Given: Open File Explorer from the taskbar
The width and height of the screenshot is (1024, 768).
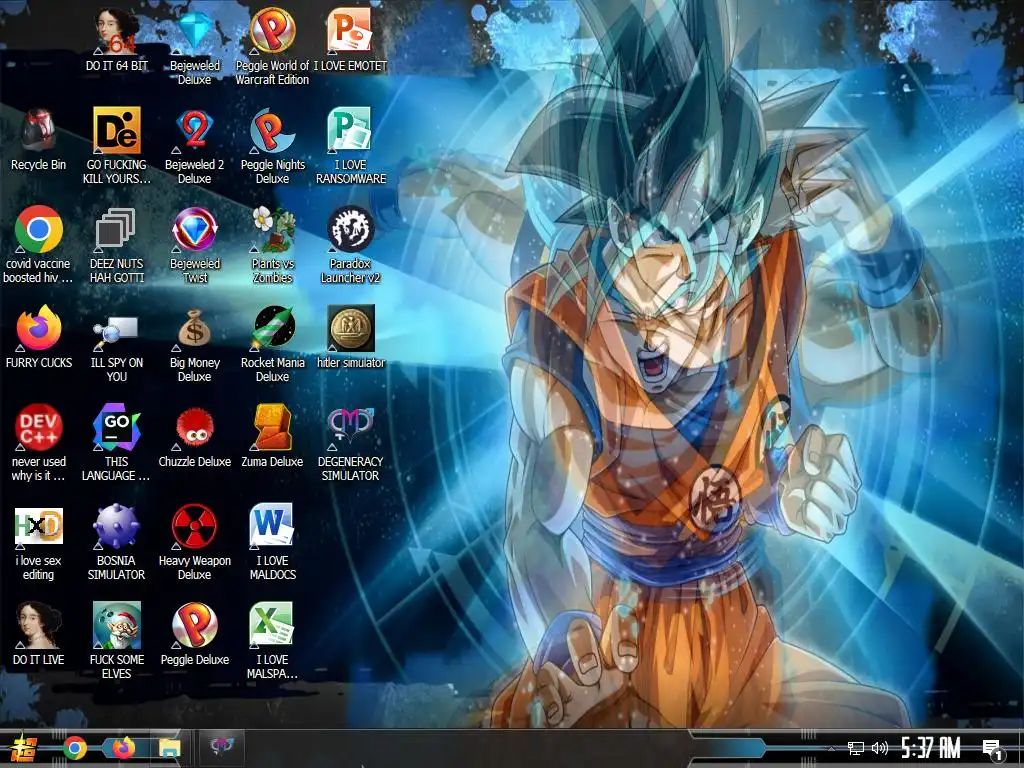Looking at the screenshot, I should (169, 748).
